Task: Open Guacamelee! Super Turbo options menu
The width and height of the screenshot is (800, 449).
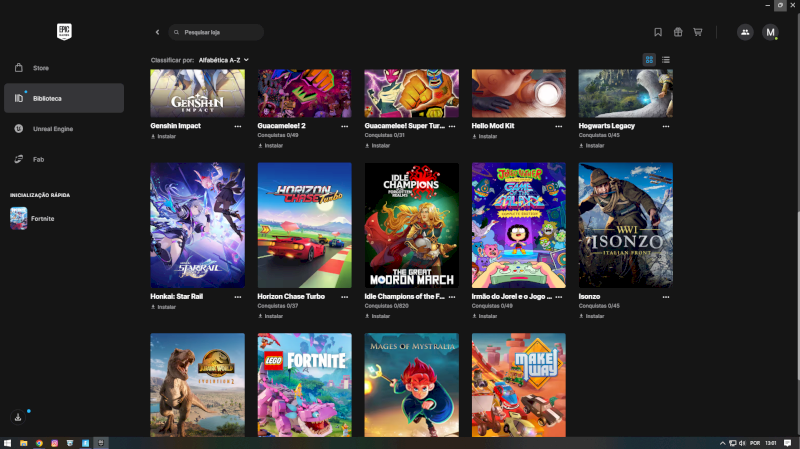Action: 452,126
